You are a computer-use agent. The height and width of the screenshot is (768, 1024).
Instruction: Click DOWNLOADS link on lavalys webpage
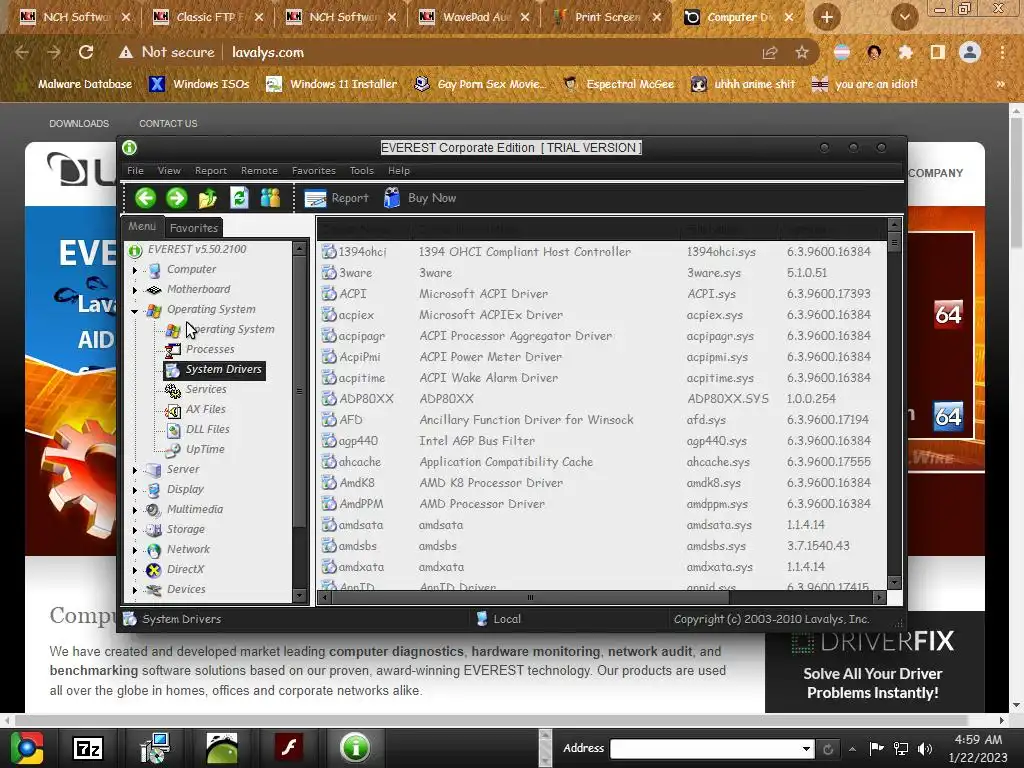click(79, 123)
